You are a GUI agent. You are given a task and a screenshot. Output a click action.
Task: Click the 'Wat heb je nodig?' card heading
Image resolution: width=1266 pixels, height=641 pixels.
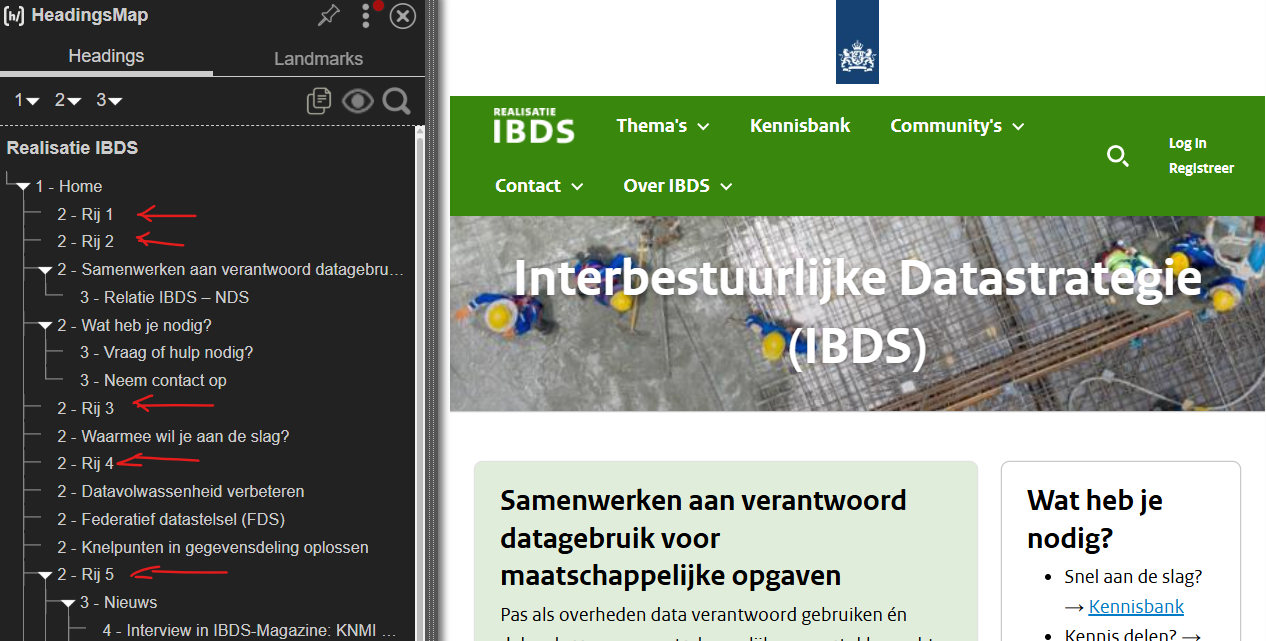tap(1095, 519)
